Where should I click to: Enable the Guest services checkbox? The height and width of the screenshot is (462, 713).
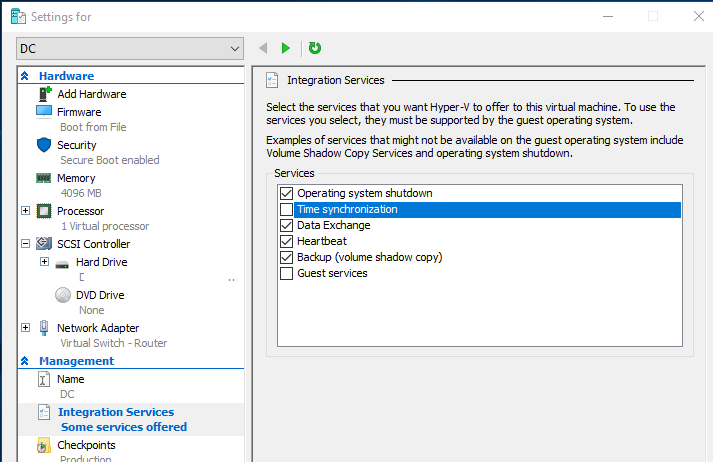pyautogui.click(x=286, y=273)
